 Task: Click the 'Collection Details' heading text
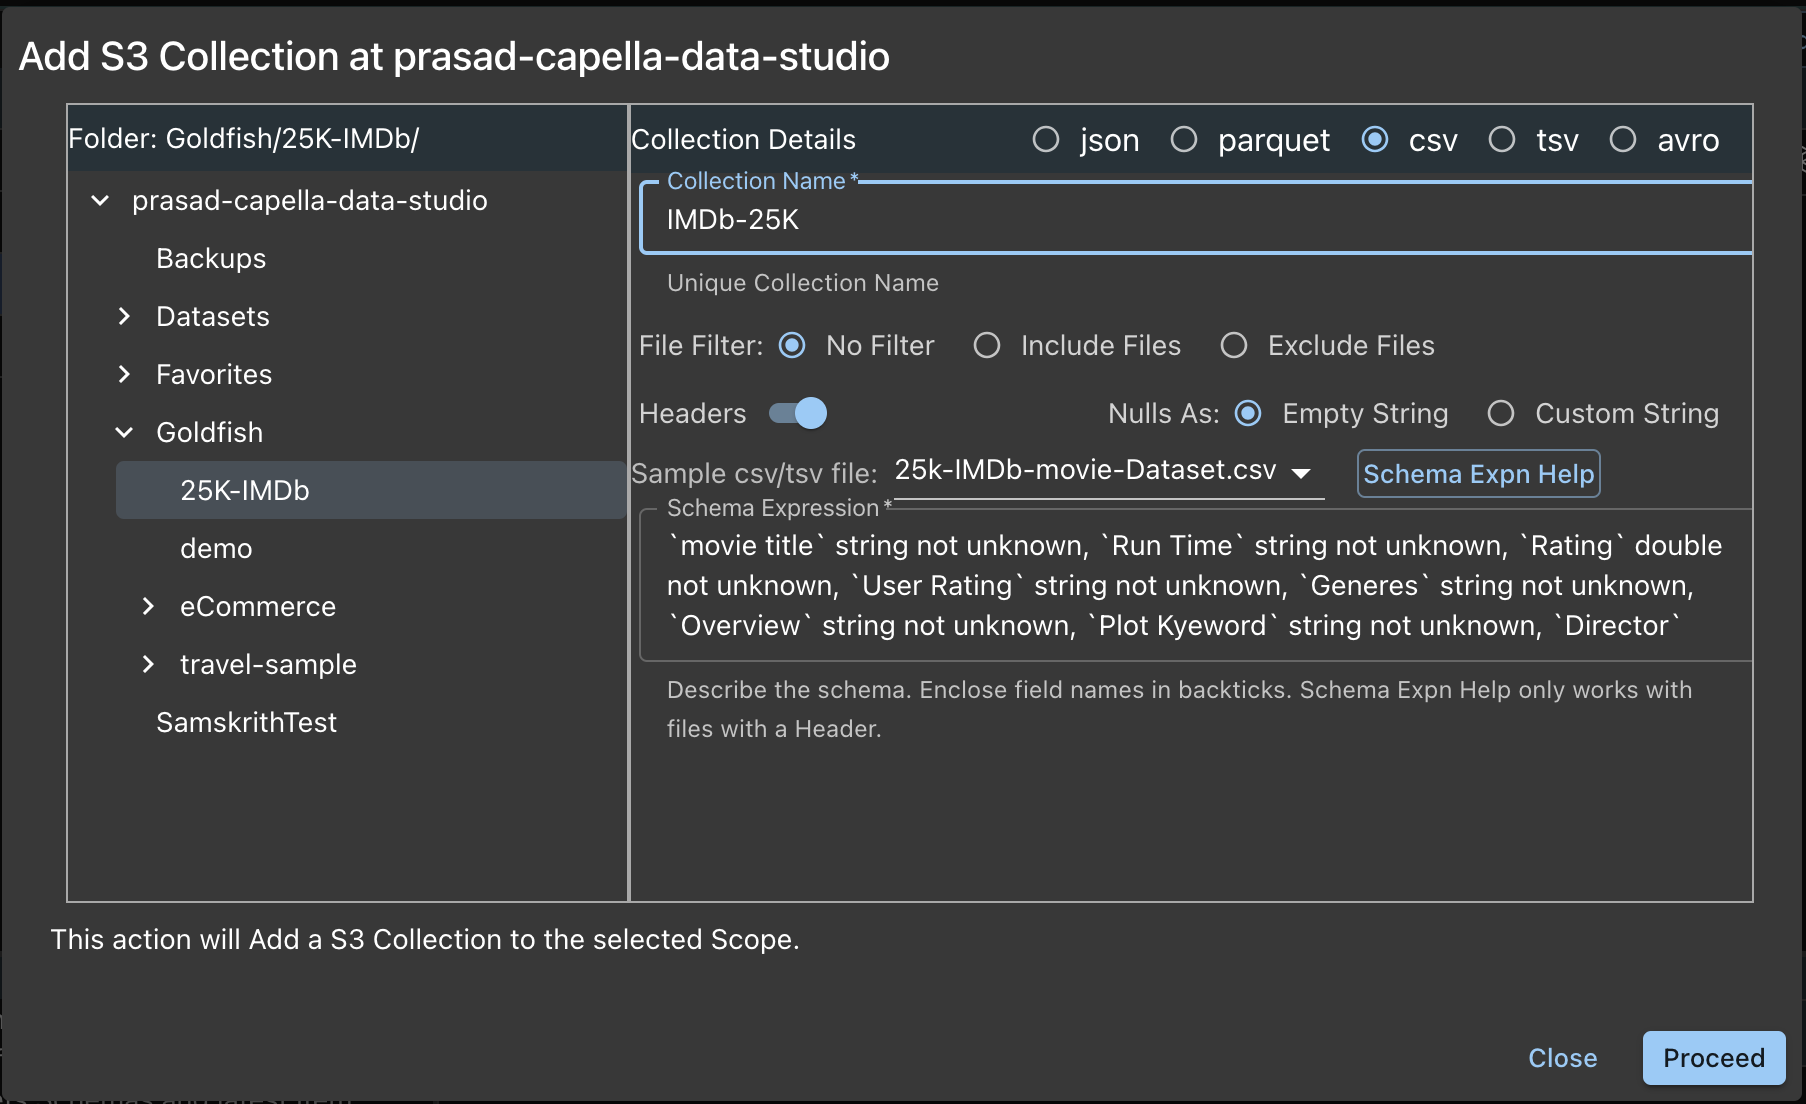[x=743, y=139]
